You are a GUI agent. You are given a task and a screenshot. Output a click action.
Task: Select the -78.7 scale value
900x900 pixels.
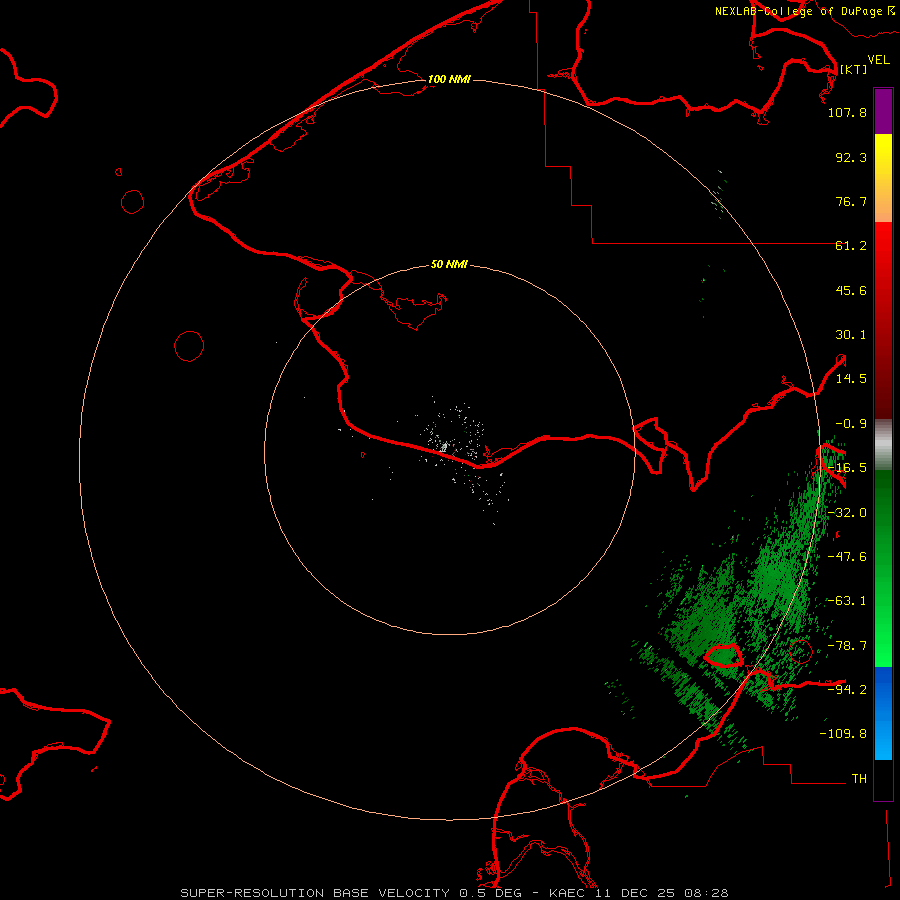[847, 646]
